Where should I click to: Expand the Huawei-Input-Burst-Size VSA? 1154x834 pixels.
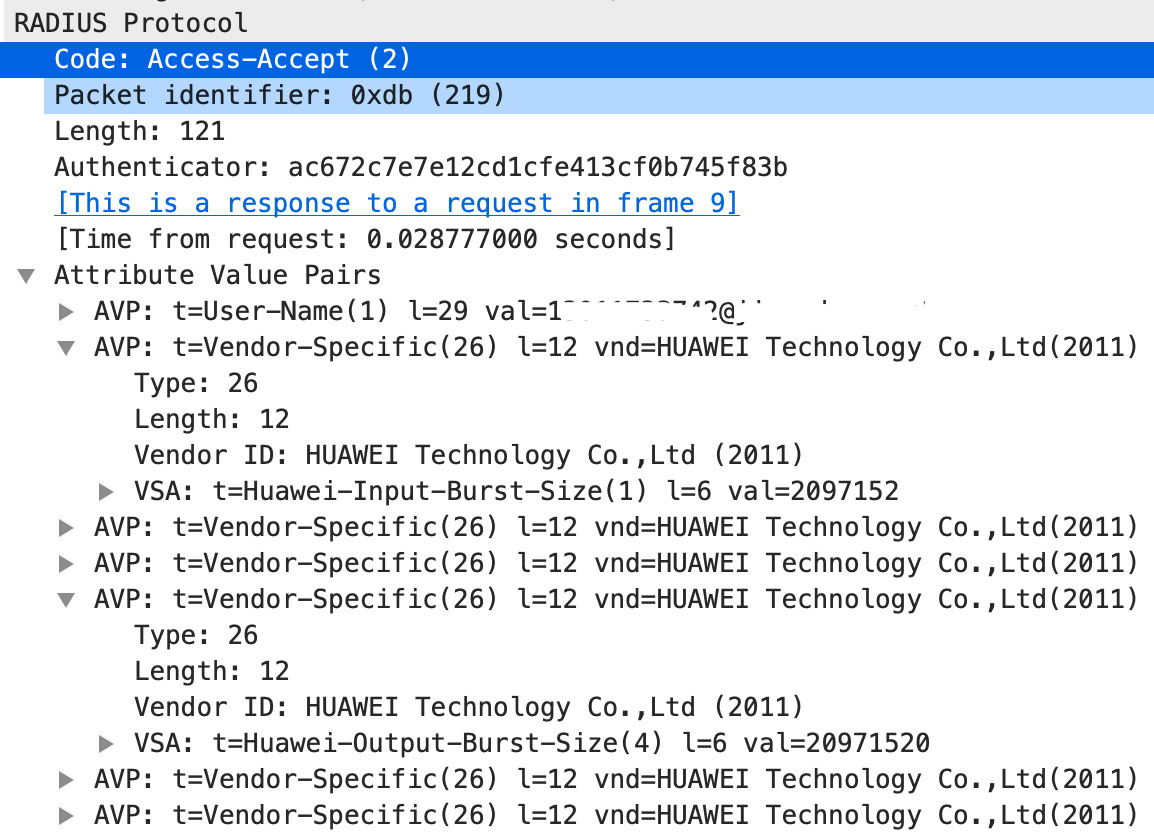106,492
